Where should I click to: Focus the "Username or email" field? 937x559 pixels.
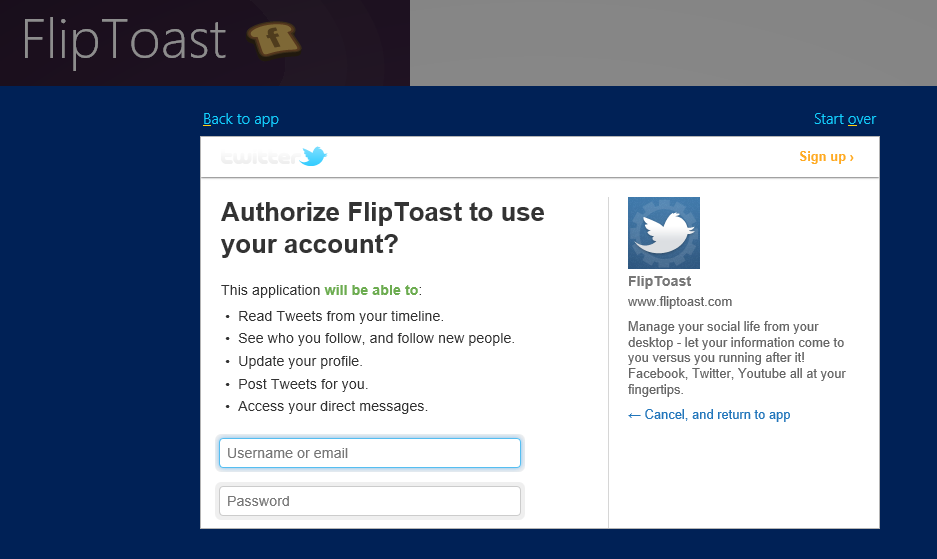(370, 453)
